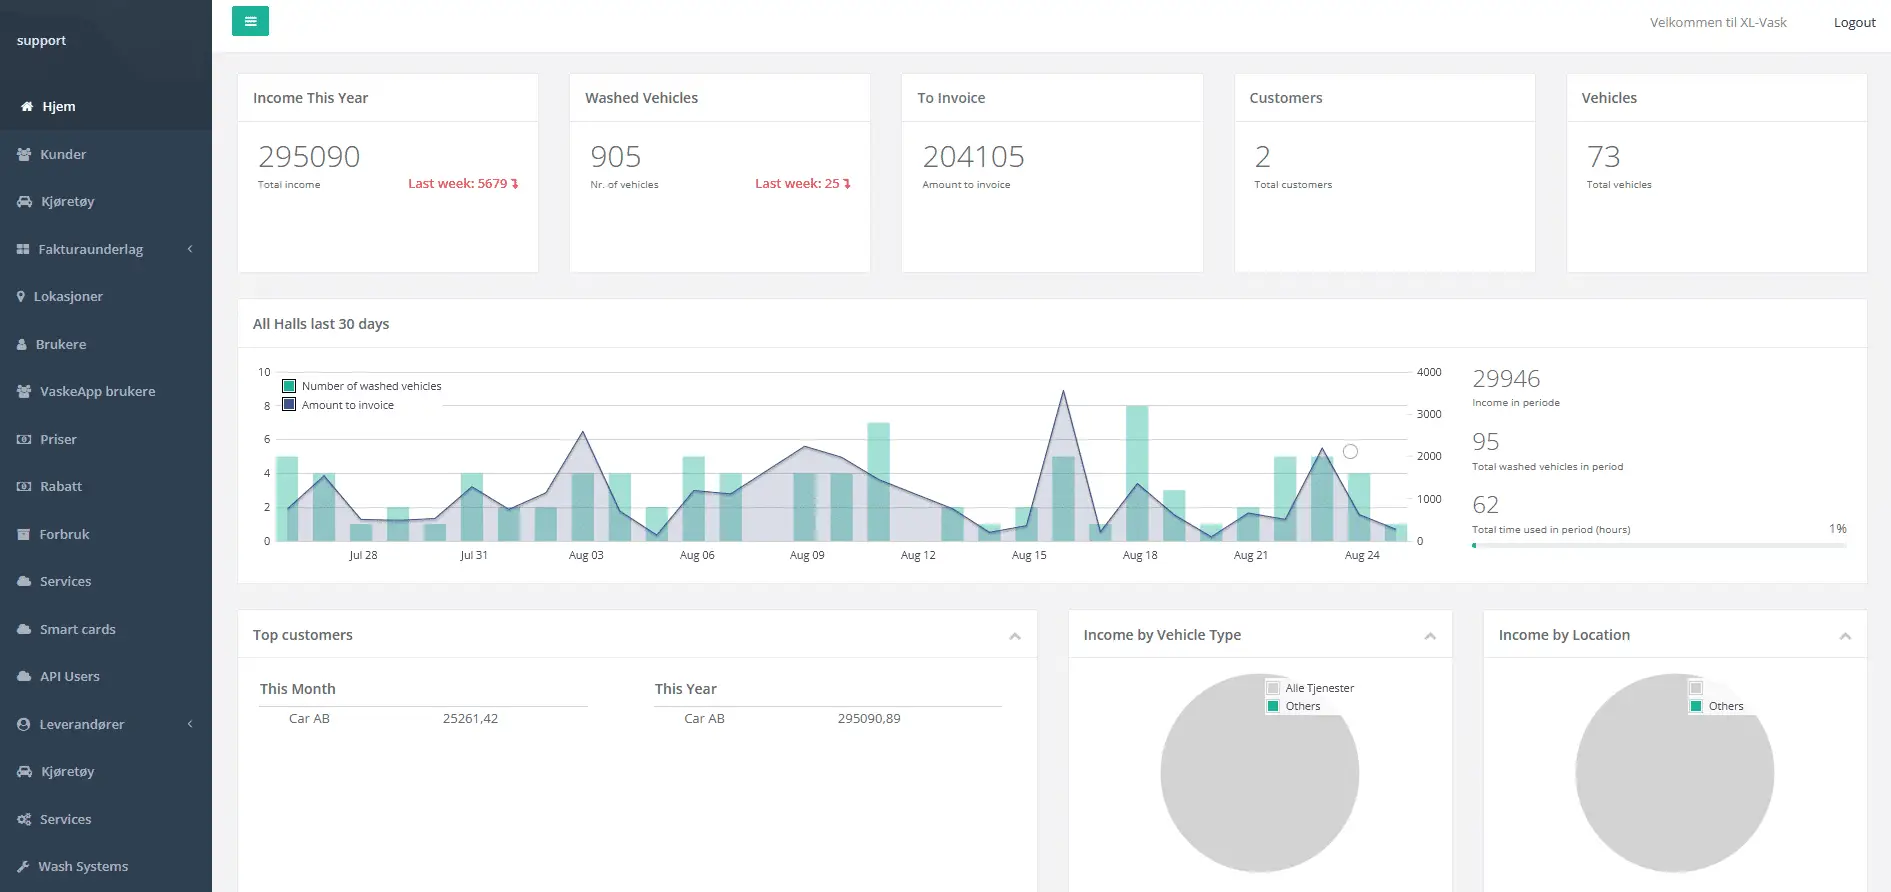Click the Forbruk archive icon
The width and height of the screenshot is (1891, 892).
pos(24,534)
